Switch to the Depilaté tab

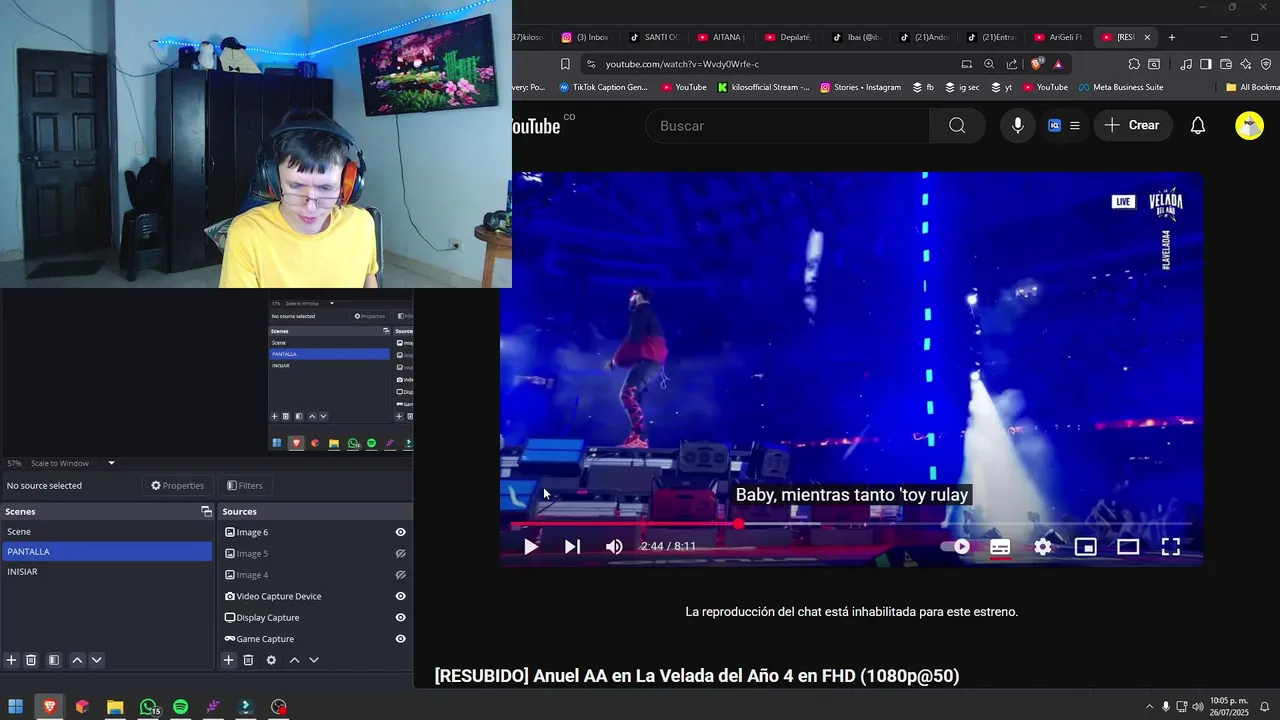[x=789, y=37]
